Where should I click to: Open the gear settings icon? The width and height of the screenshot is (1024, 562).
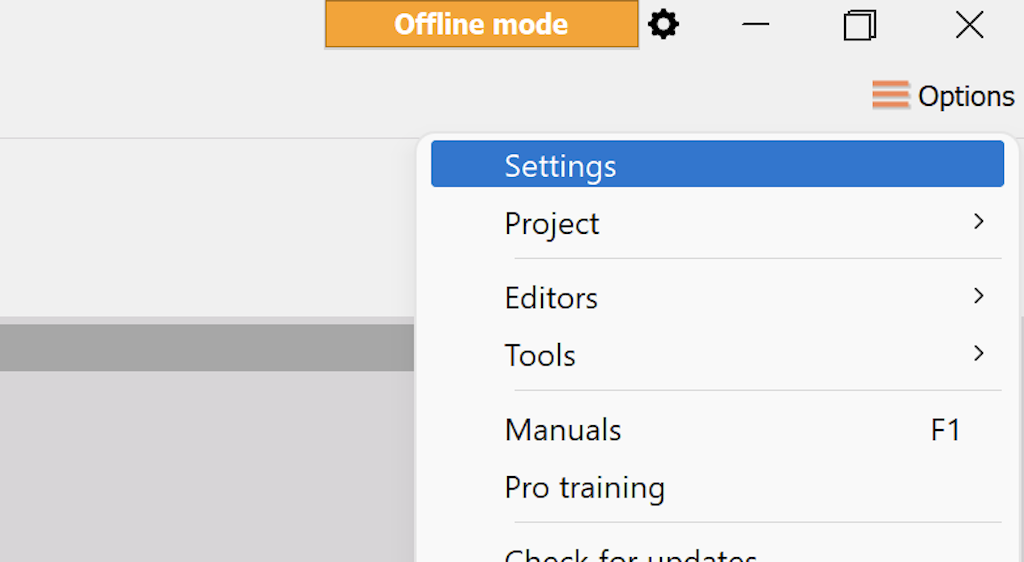664,25
